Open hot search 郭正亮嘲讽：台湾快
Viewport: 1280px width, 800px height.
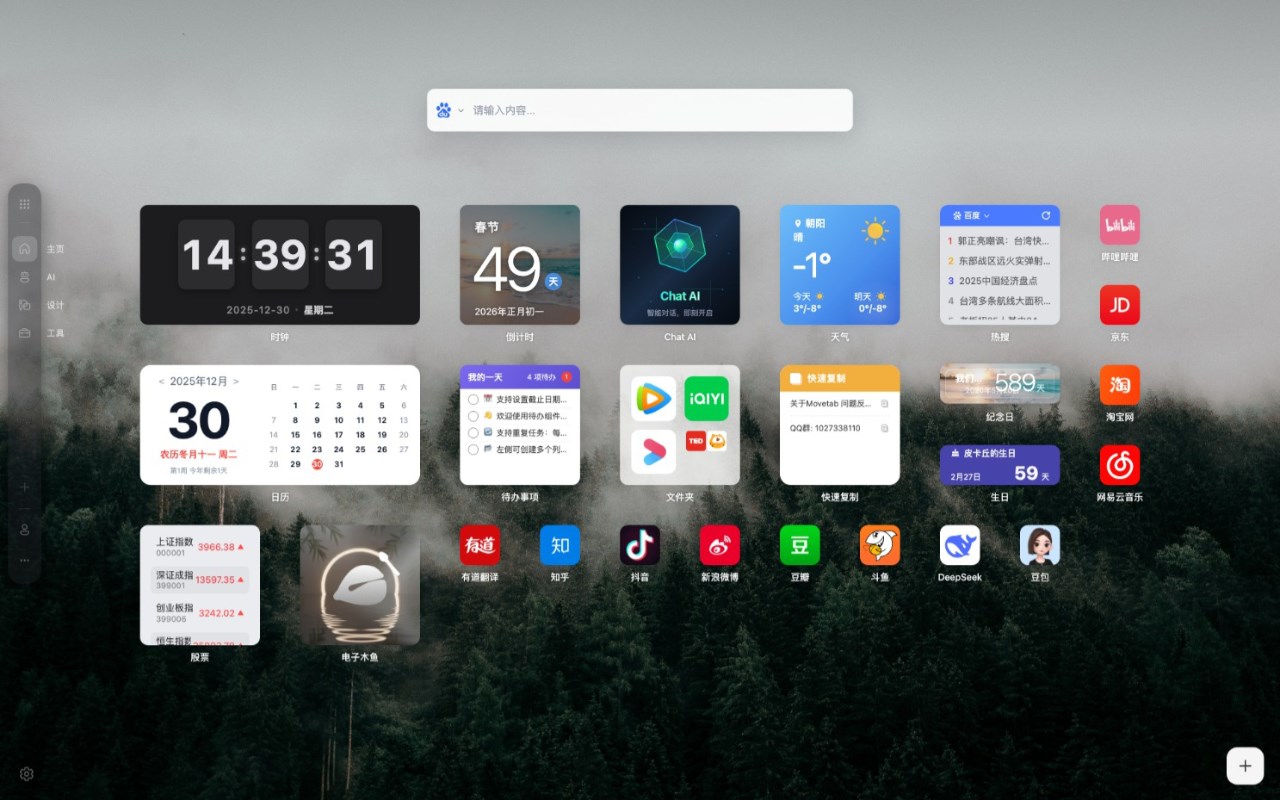click(999, 241)
